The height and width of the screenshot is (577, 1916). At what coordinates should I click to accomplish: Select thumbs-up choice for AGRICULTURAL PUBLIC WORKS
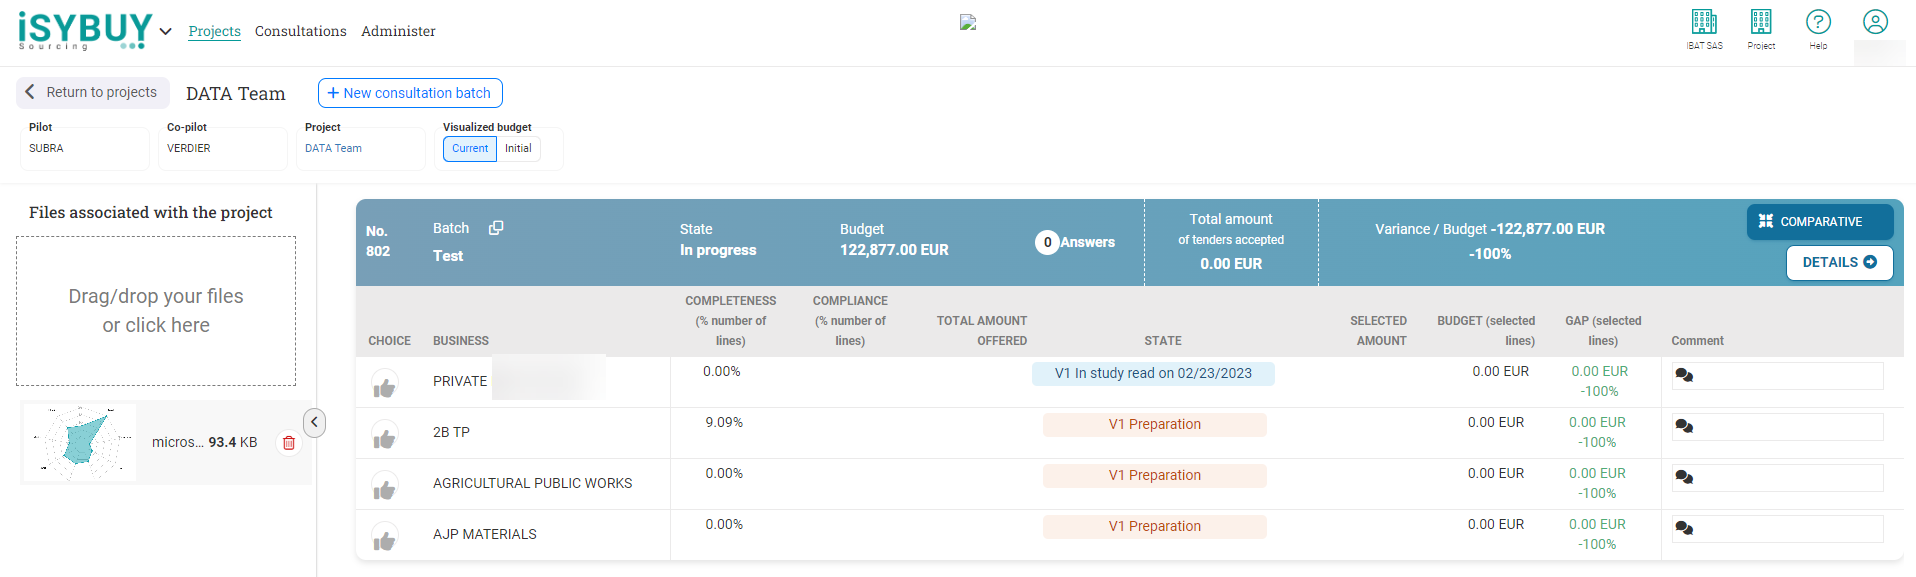pyautogui.click(x=384, y=489)
